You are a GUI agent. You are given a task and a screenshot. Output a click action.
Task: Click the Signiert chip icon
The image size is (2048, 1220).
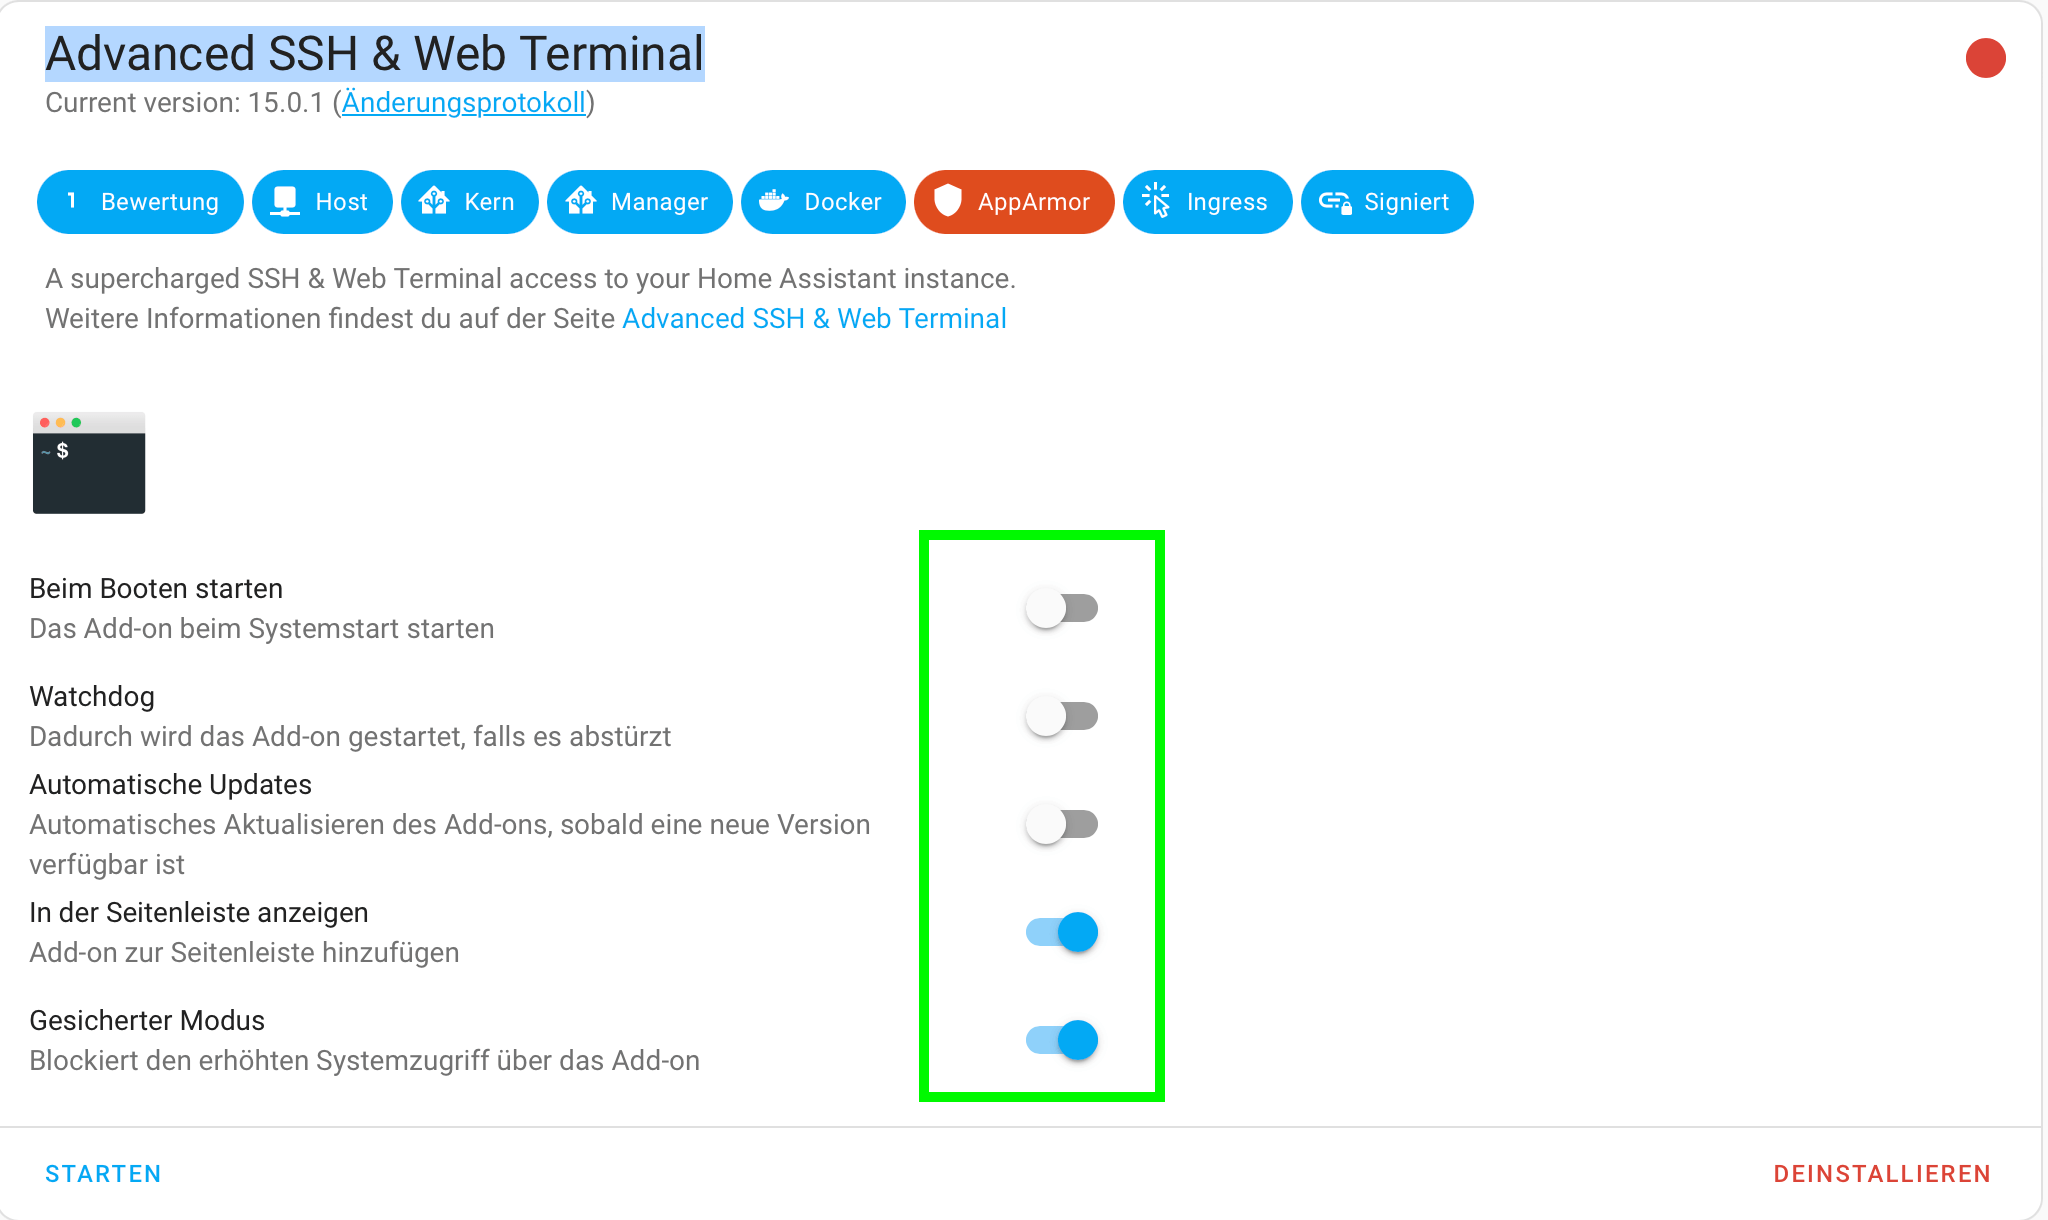[1335, 202]
